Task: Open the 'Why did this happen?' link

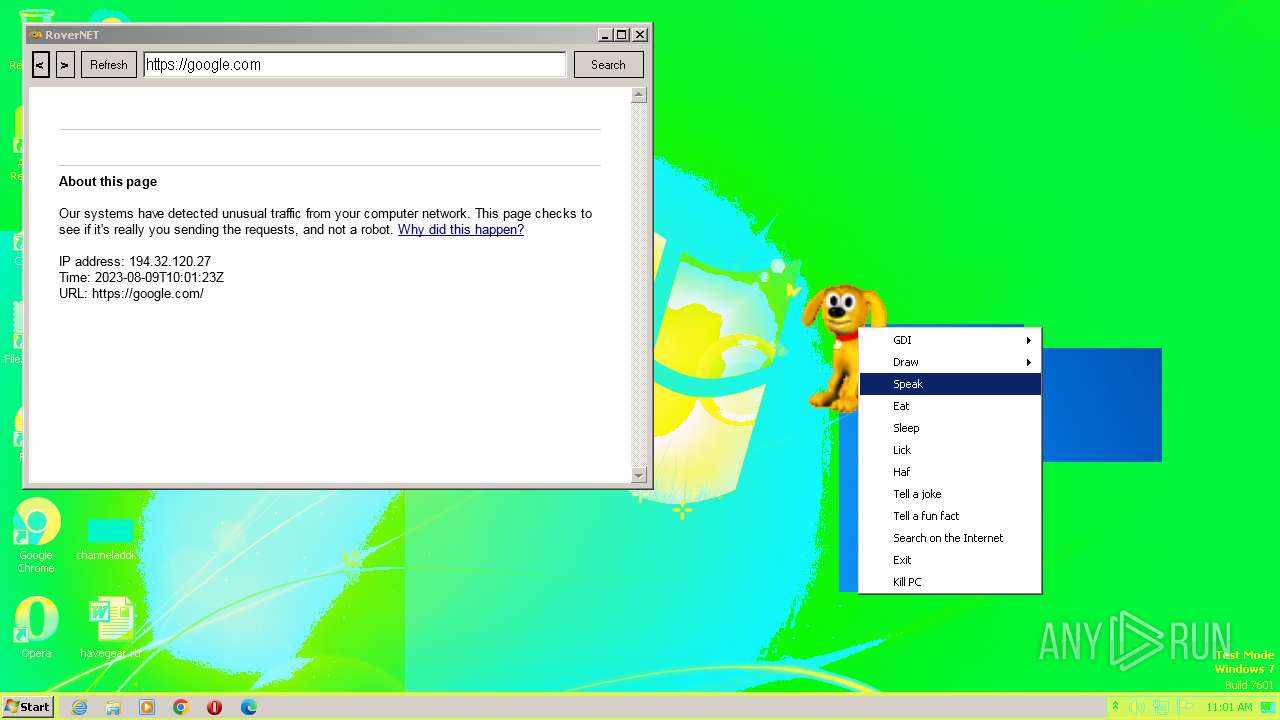Action: pyautogui.click(x=461, y=230)
